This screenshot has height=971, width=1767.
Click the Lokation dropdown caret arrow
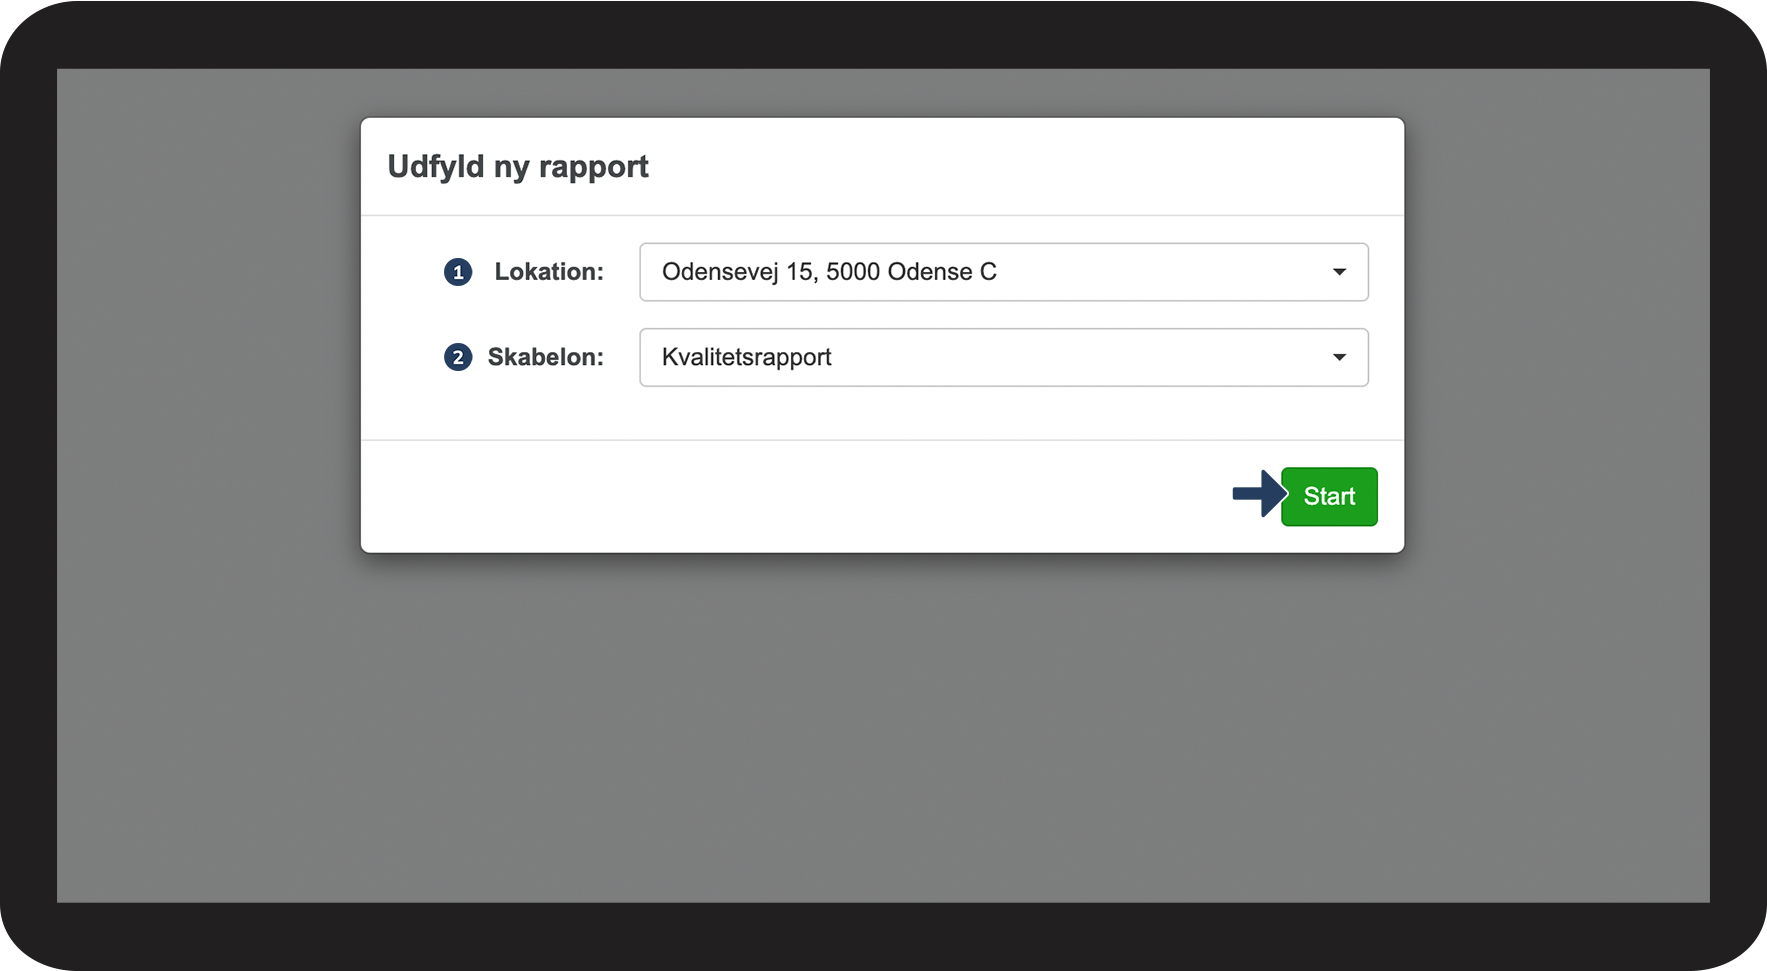coord(1339,272)
